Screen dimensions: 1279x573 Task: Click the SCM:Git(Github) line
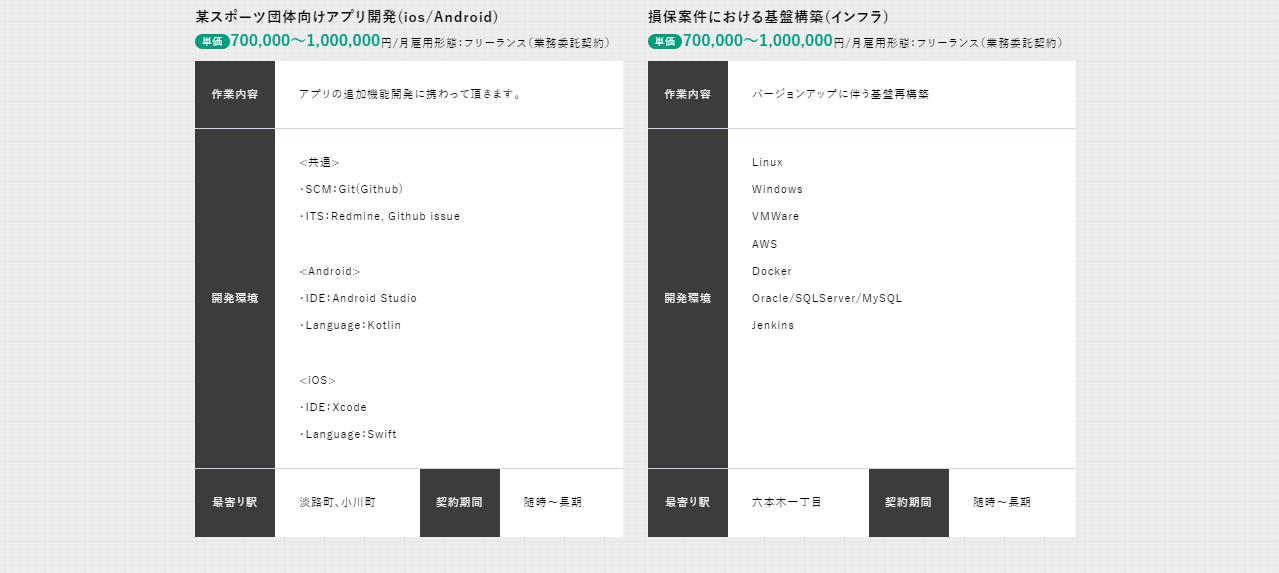352,189
